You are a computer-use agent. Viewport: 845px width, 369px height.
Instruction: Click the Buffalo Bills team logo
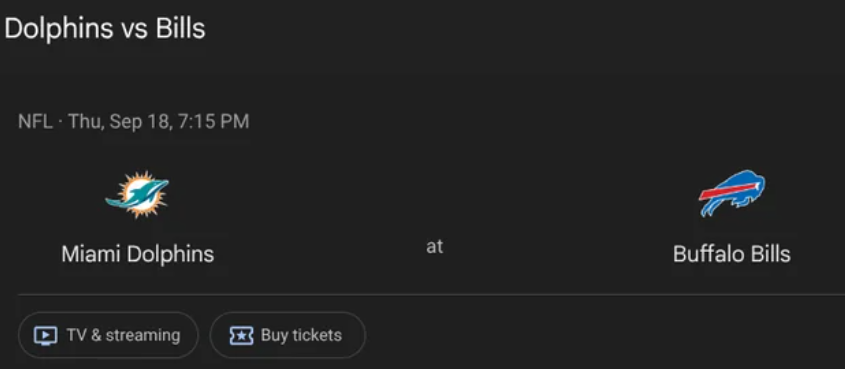point(731,193)
